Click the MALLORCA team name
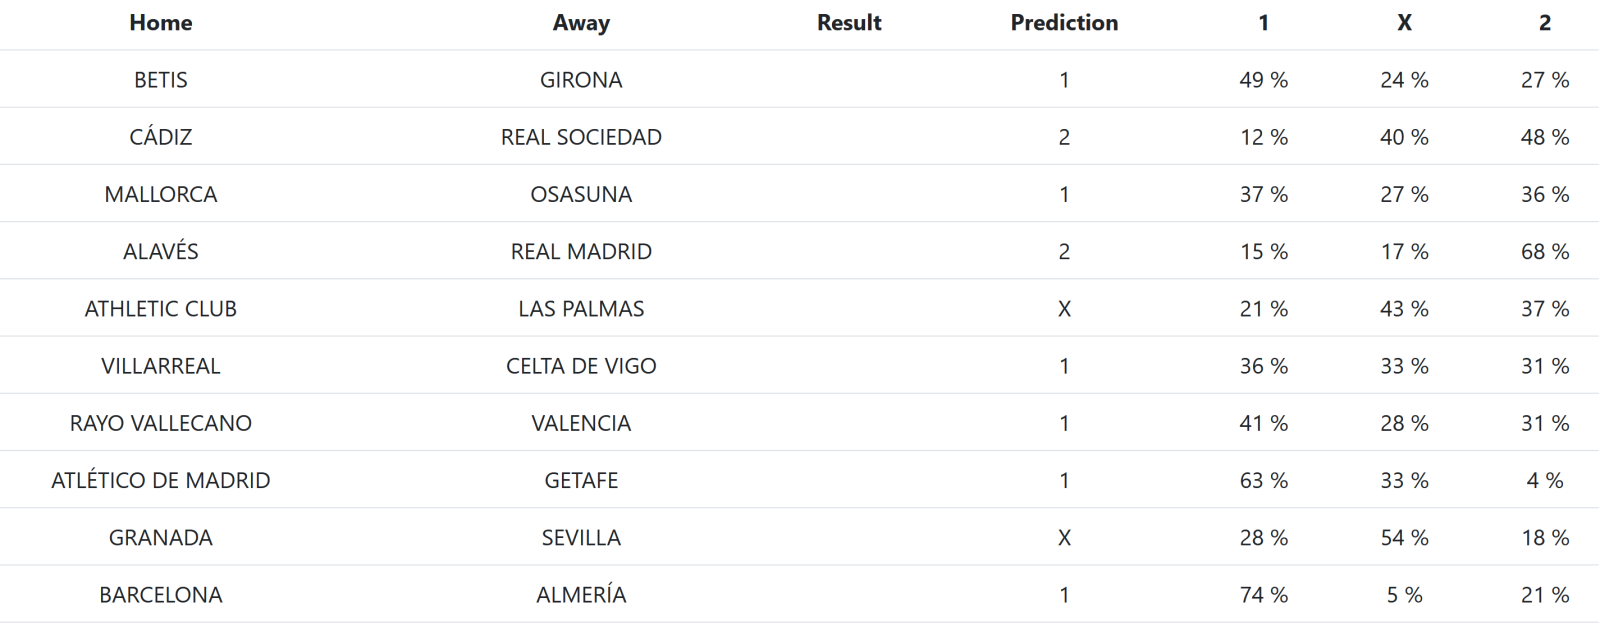Viewport: 1600px width, 630px height. pyautogui.click(x=160, y=194)
